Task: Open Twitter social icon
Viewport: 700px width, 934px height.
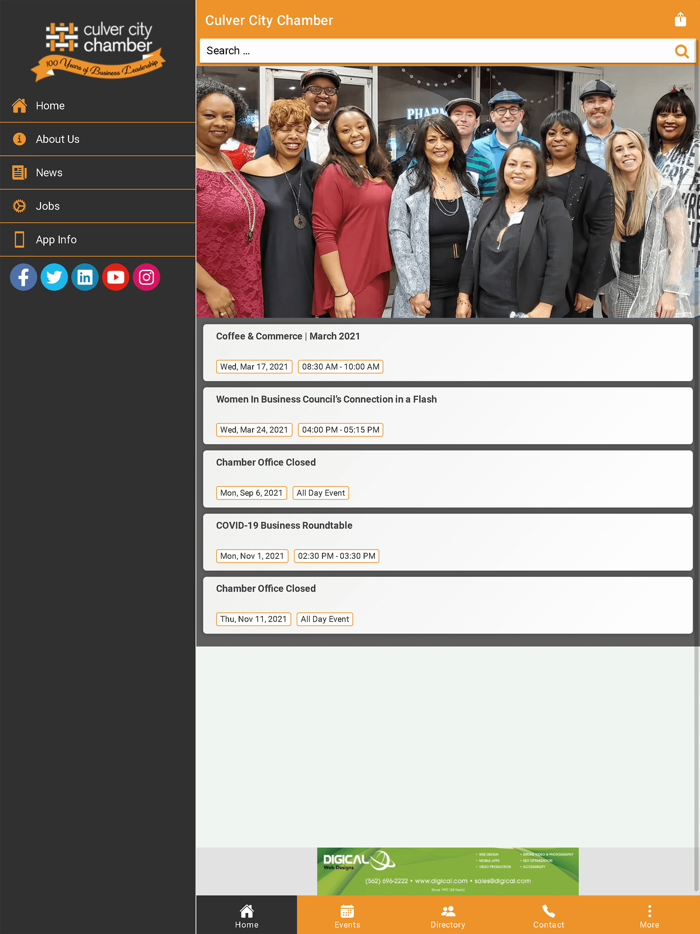Action: [54, 277]
